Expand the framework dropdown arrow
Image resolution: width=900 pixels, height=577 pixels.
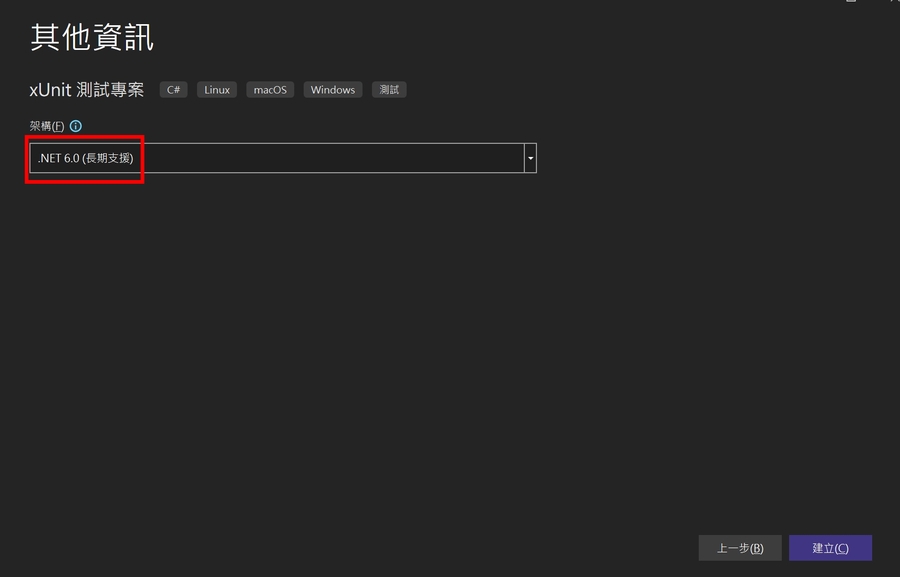(531, 158)
